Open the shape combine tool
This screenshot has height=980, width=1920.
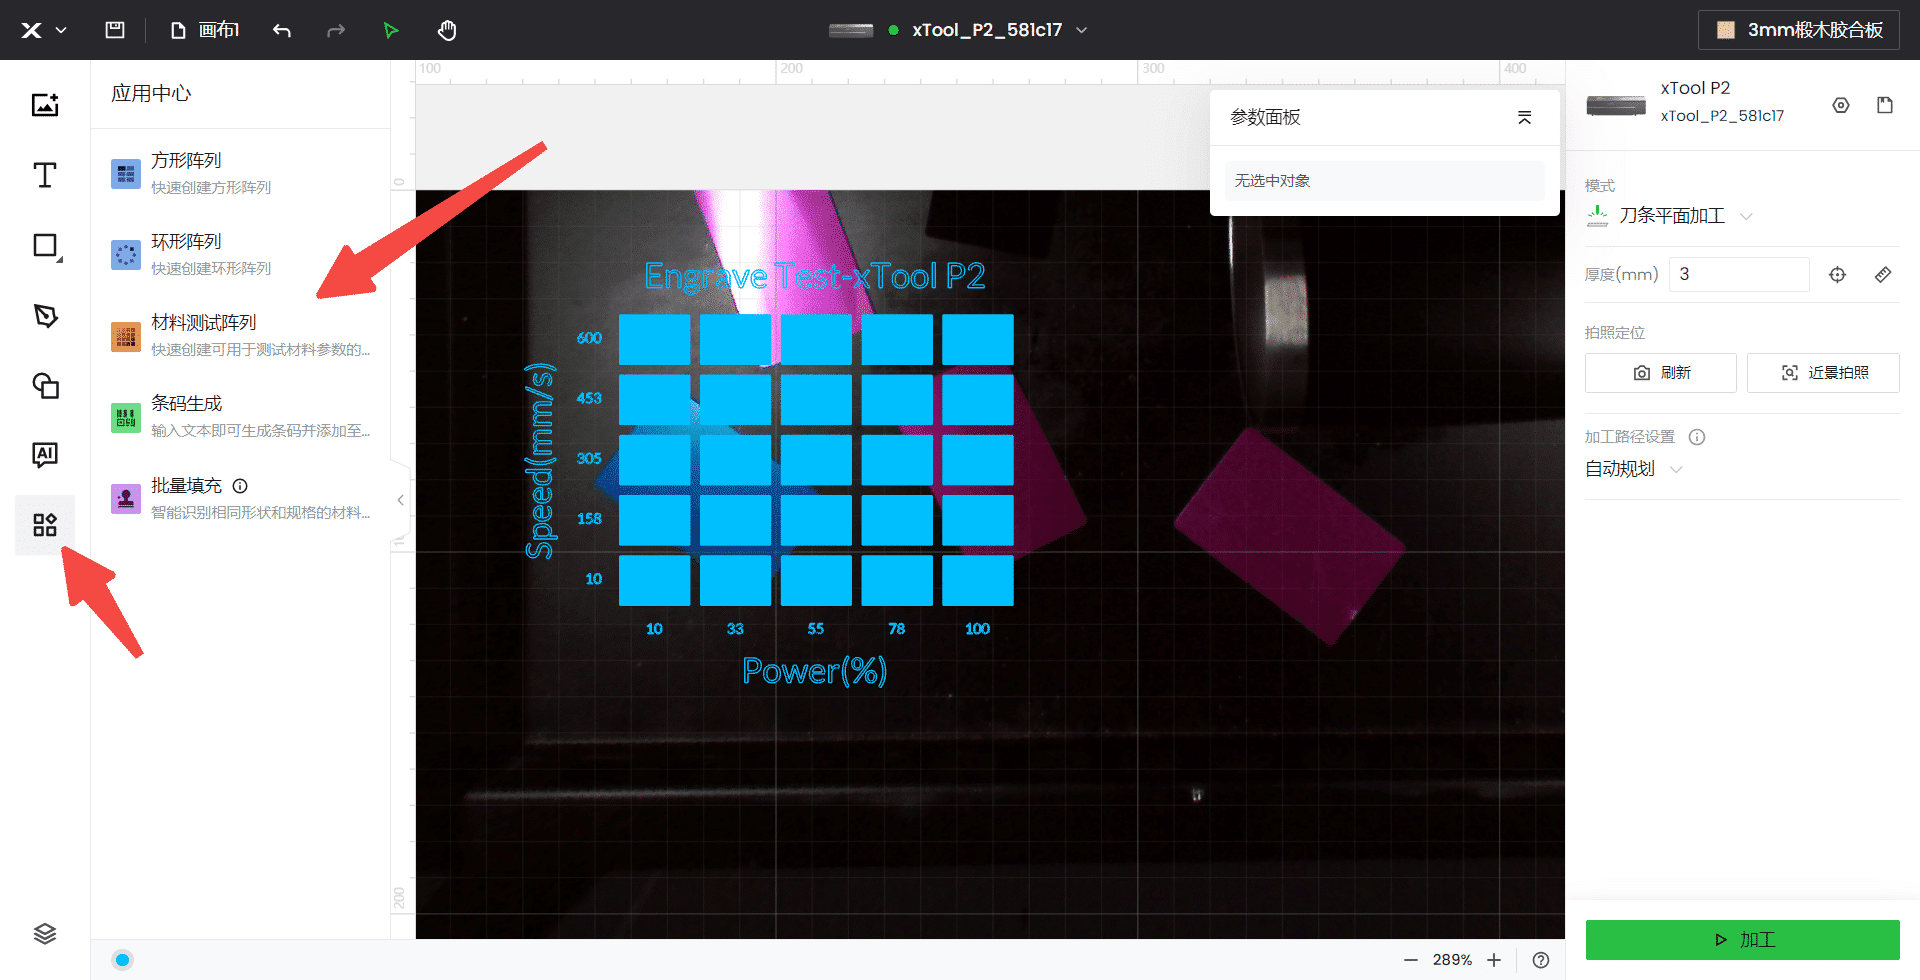pyautogui.click(x=45, y=386)
